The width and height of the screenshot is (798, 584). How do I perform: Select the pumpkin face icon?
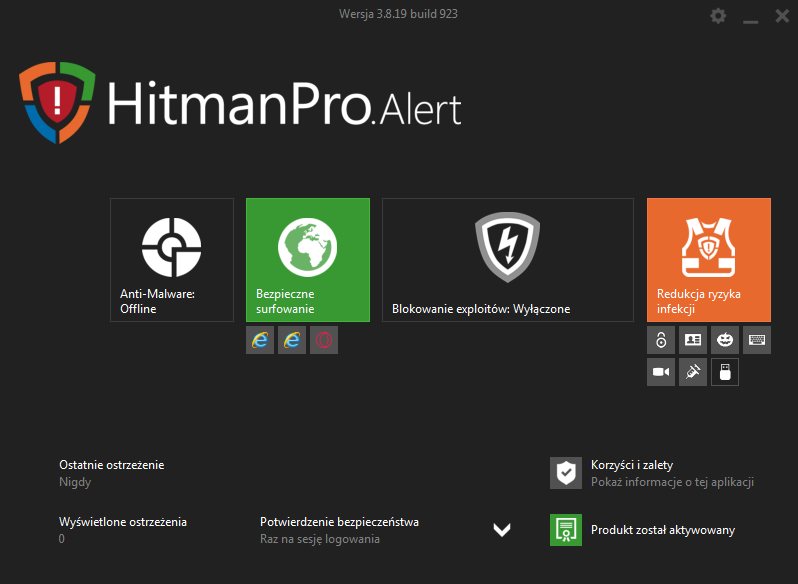(725, 340)
